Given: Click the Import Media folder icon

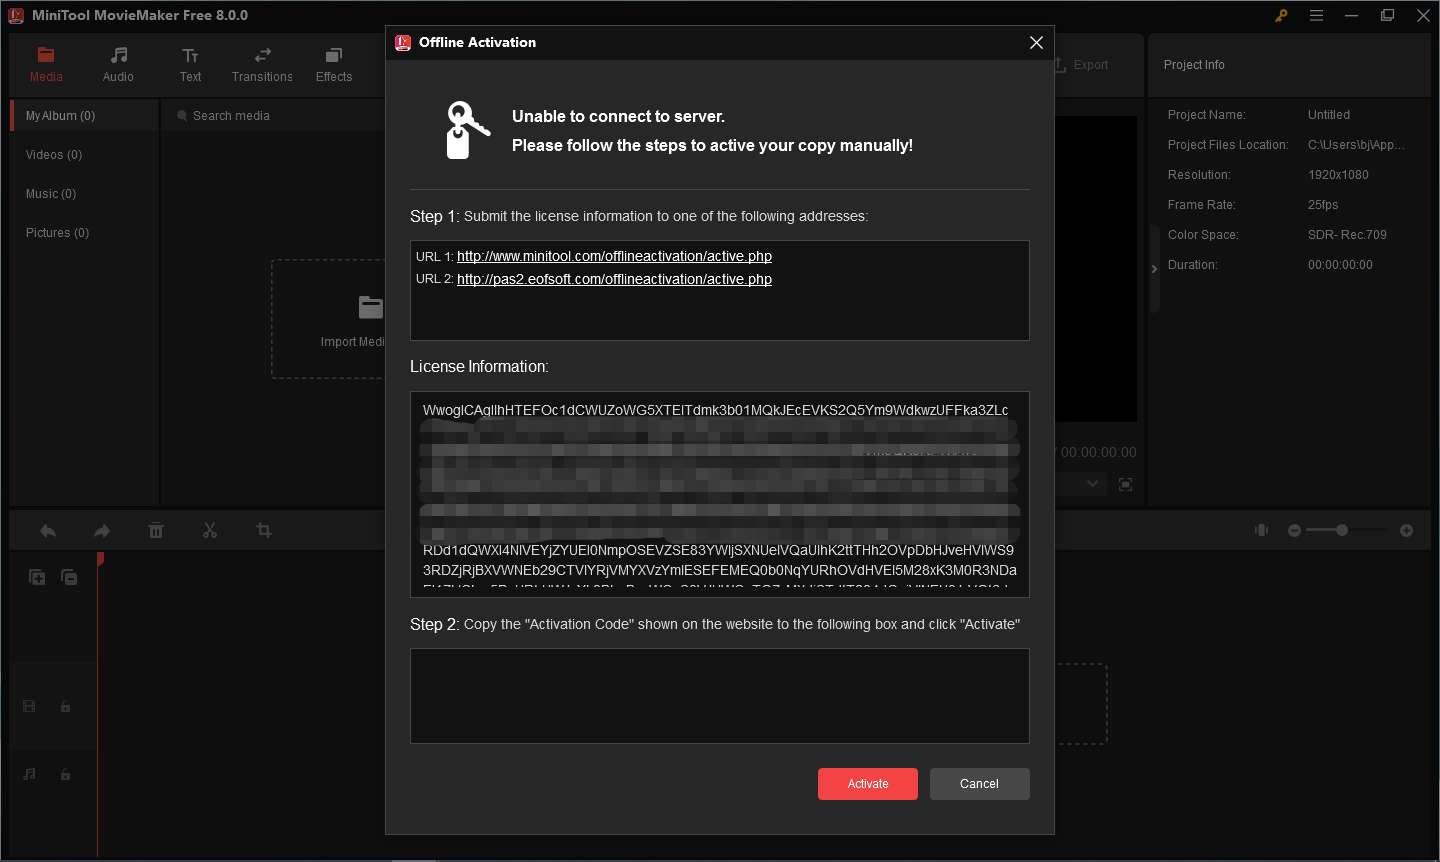Looking at the screenshot, I should pos(370,306).
